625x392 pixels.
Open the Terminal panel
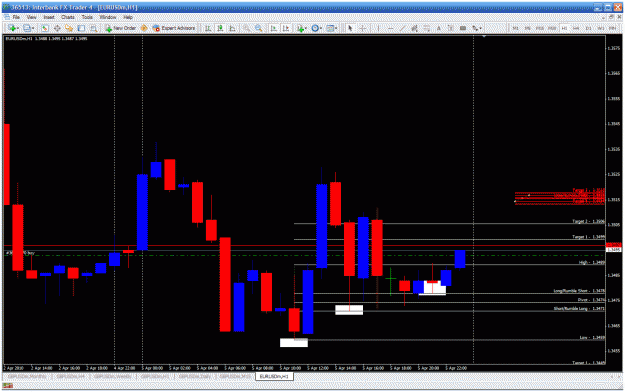tap(81, 28)
